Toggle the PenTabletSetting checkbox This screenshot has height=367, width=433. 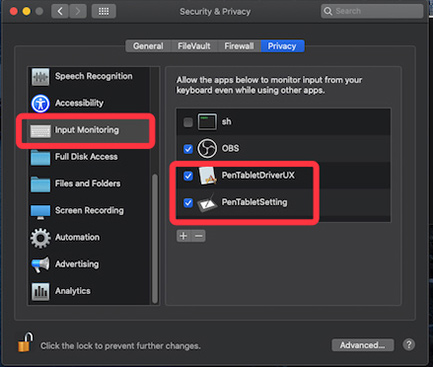[188, 202]
